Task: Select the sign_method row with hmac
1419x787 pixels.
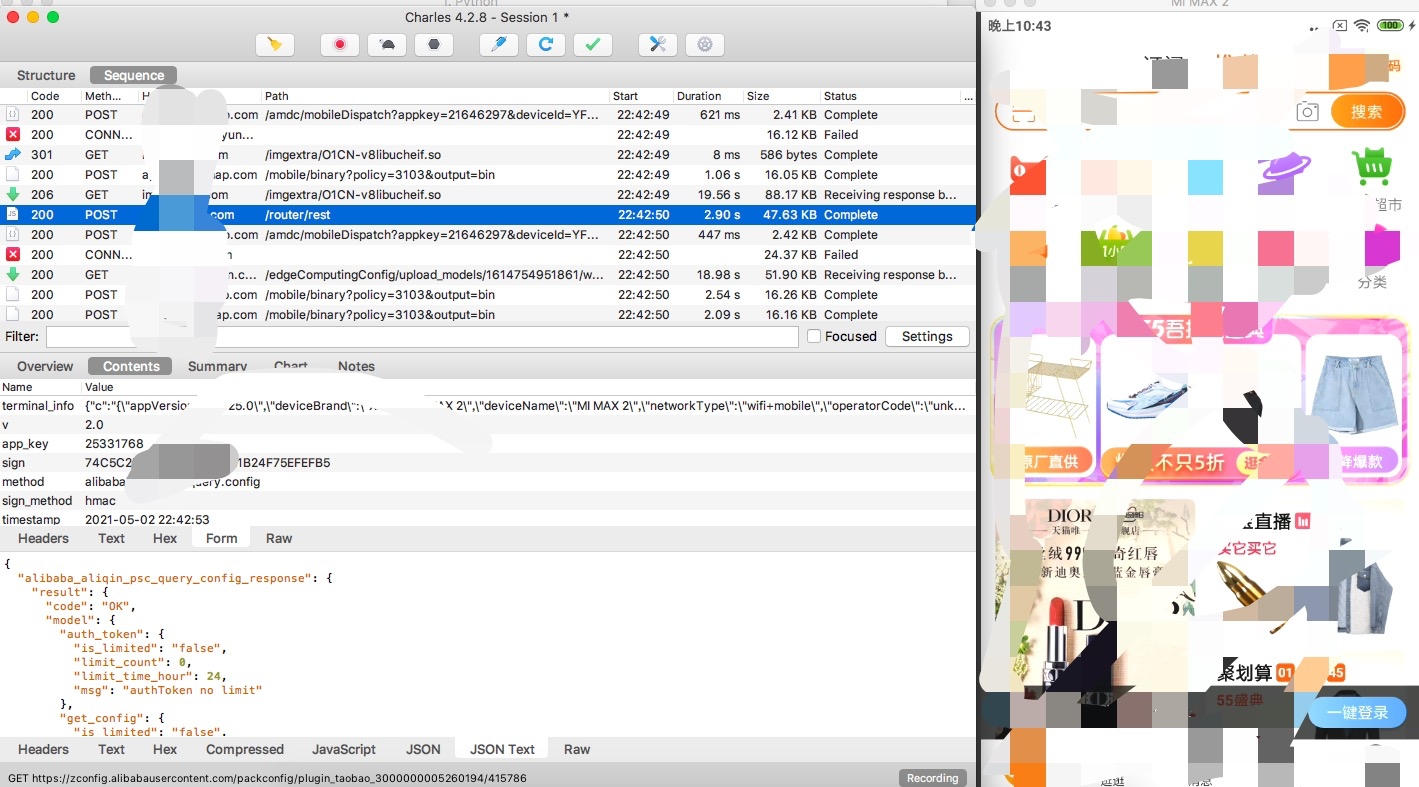Action: tap(487, 501)
